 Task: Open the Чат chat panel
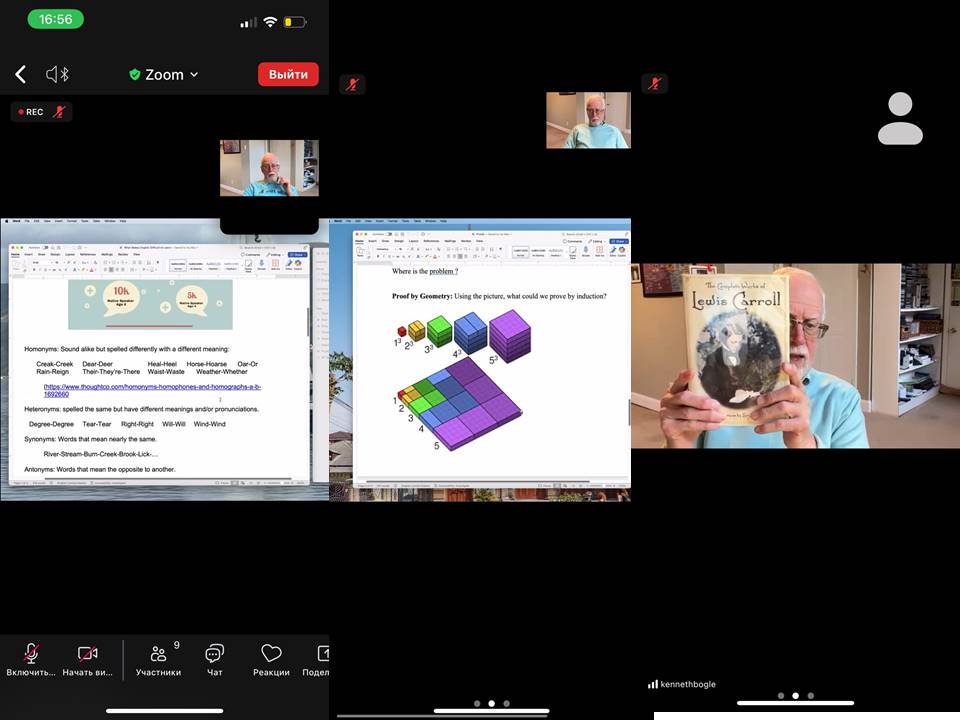click(x=214, y=660)
